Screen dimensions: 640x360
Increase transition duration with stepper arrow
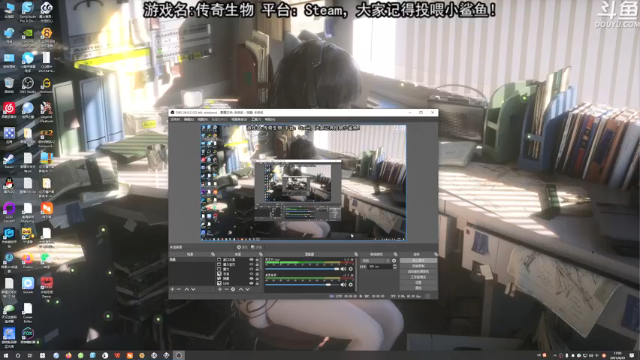click(x=395, y=265)
